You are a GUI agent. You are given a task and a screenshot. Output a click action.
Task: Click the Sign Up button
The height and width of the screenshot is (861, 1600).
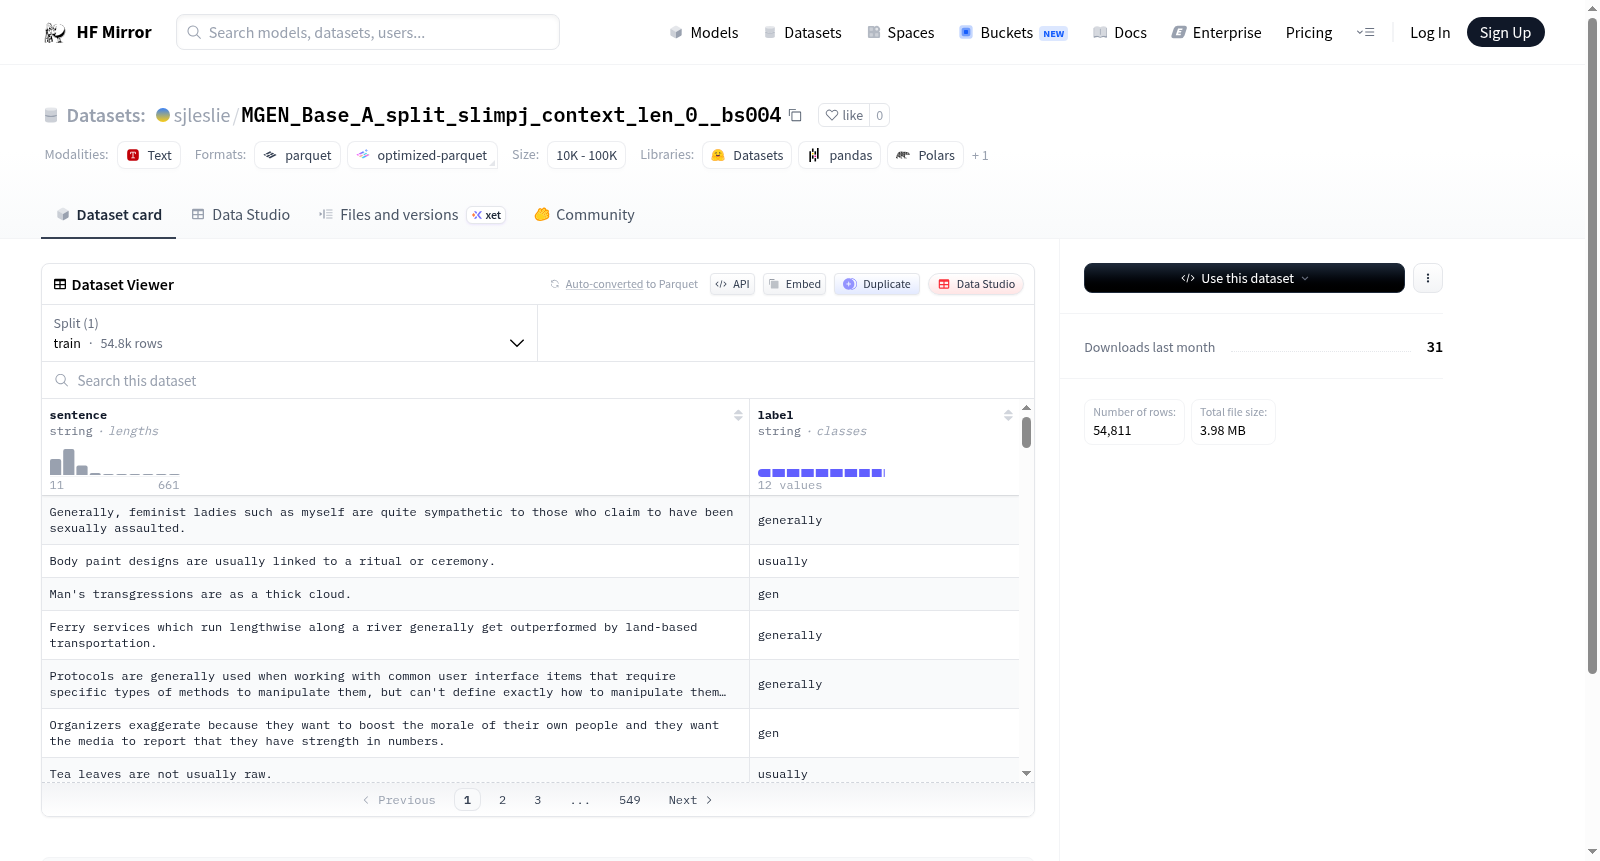[x=1505, y=32]
